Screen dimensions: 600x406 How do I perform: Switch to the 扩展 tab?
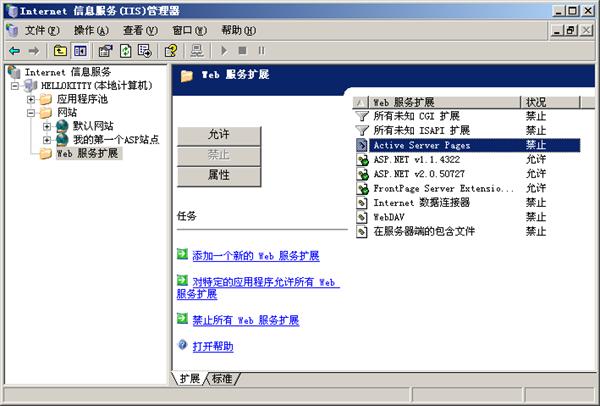click(x=190, y=379)
